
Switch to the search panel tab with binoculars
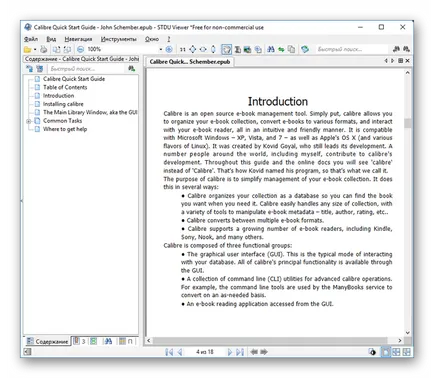coord(108,341)
